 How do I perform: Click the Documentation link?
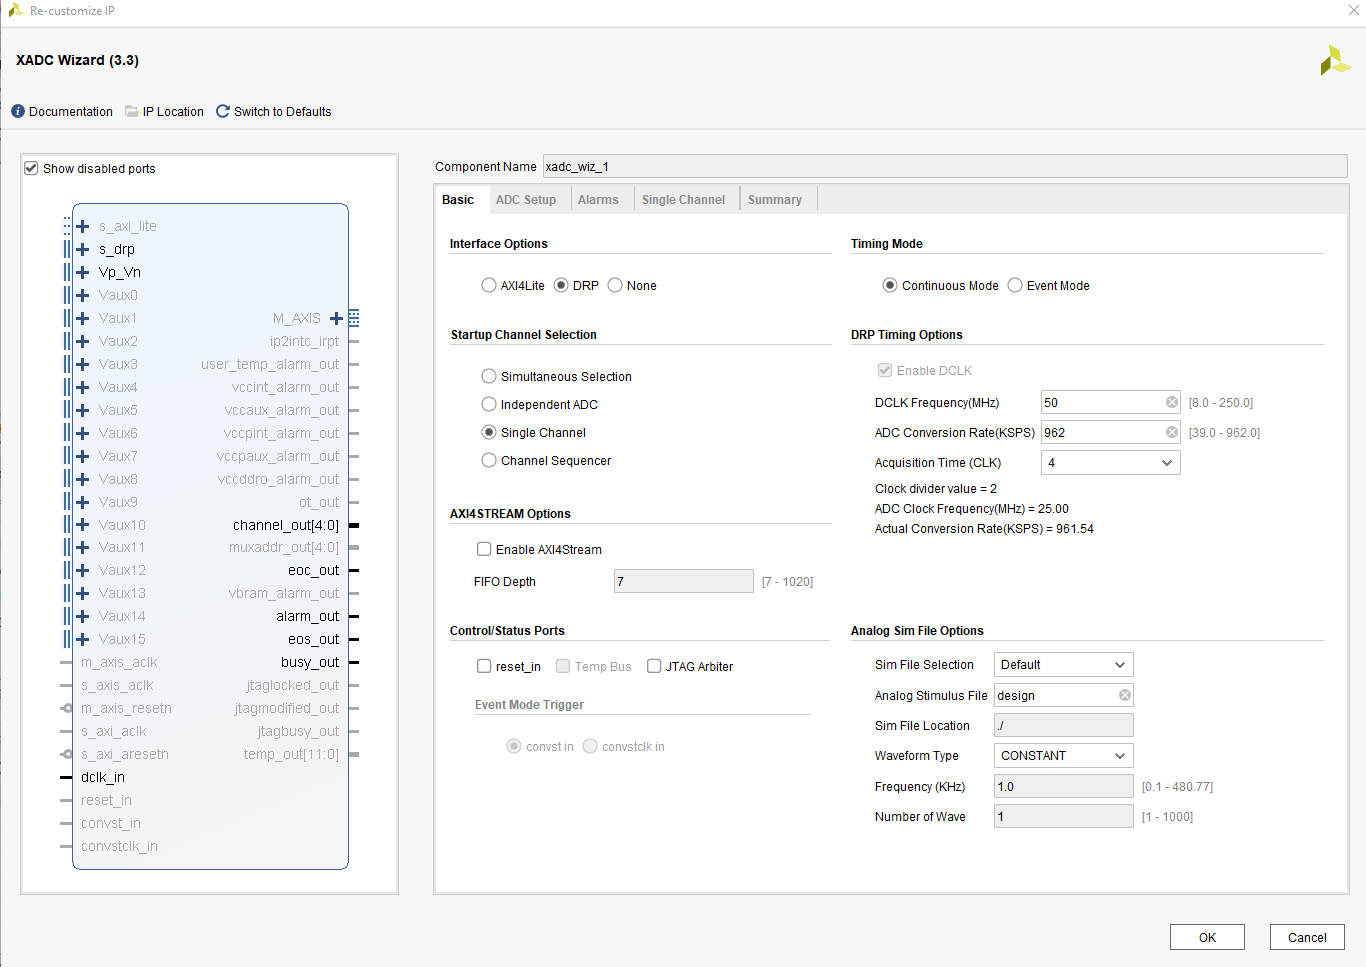click(x=71, y=111)
